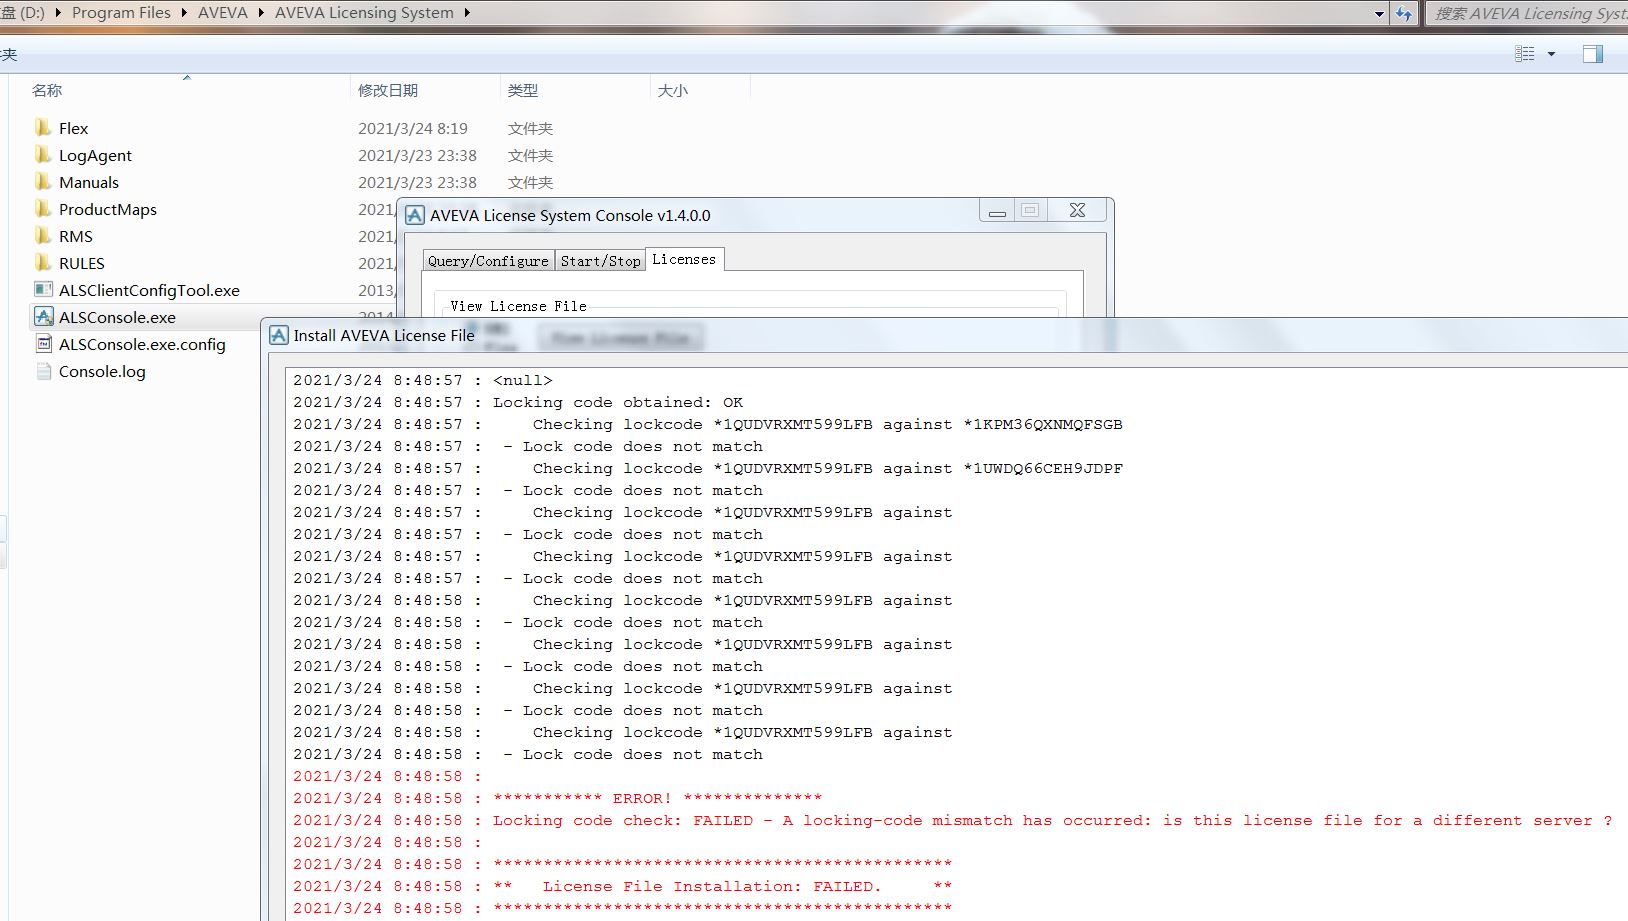Image resolution: width=1628 pixels, height=921 pixels.
Task: Select the Manuals folder name
Action: click(89, 182)
